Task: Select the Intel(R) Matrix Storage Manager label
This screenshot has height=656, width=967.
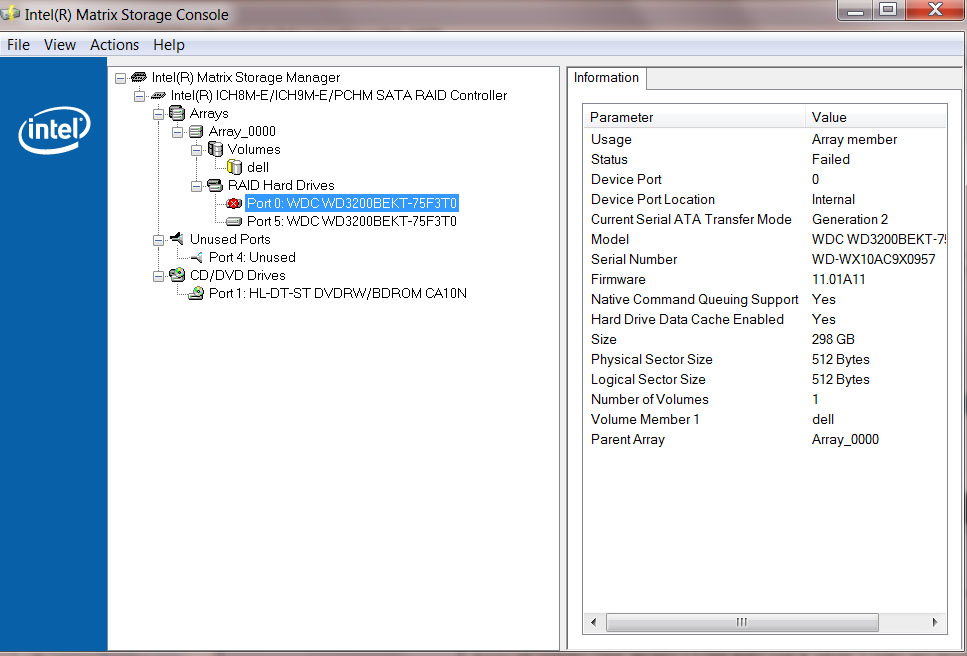Action: 245,78
